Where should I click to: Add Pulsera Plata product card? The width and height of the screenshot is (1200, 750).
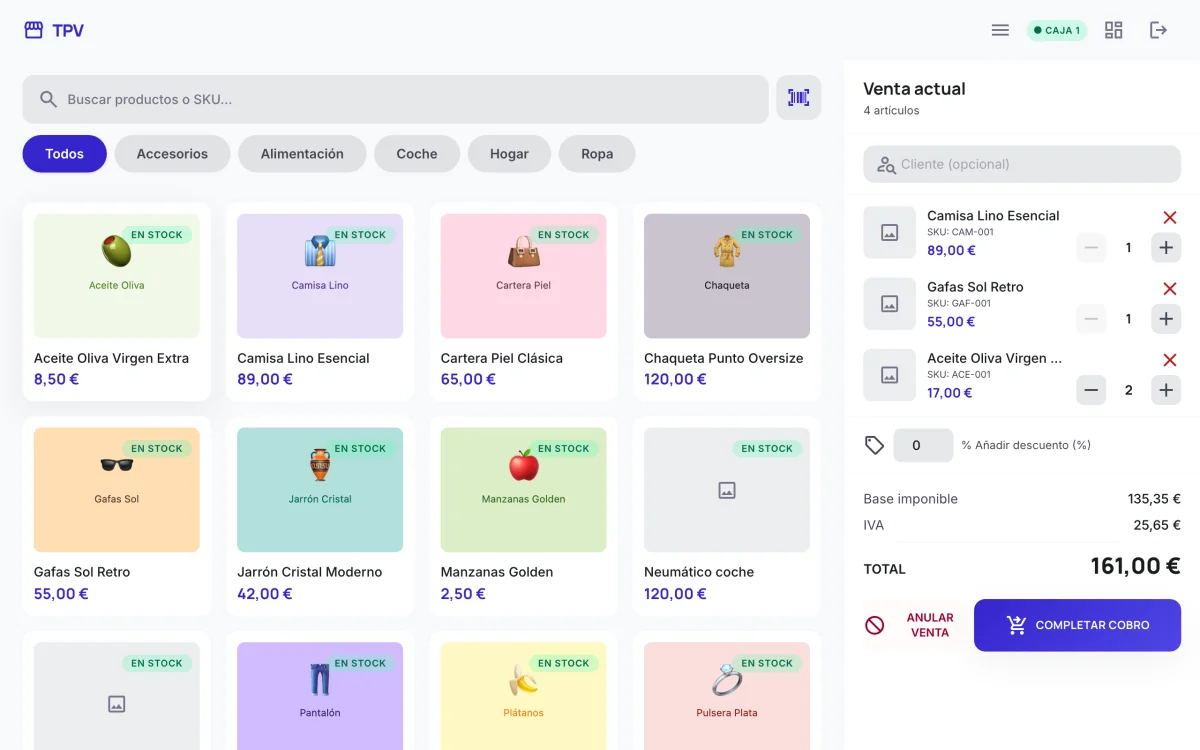[x=727, y=691]
